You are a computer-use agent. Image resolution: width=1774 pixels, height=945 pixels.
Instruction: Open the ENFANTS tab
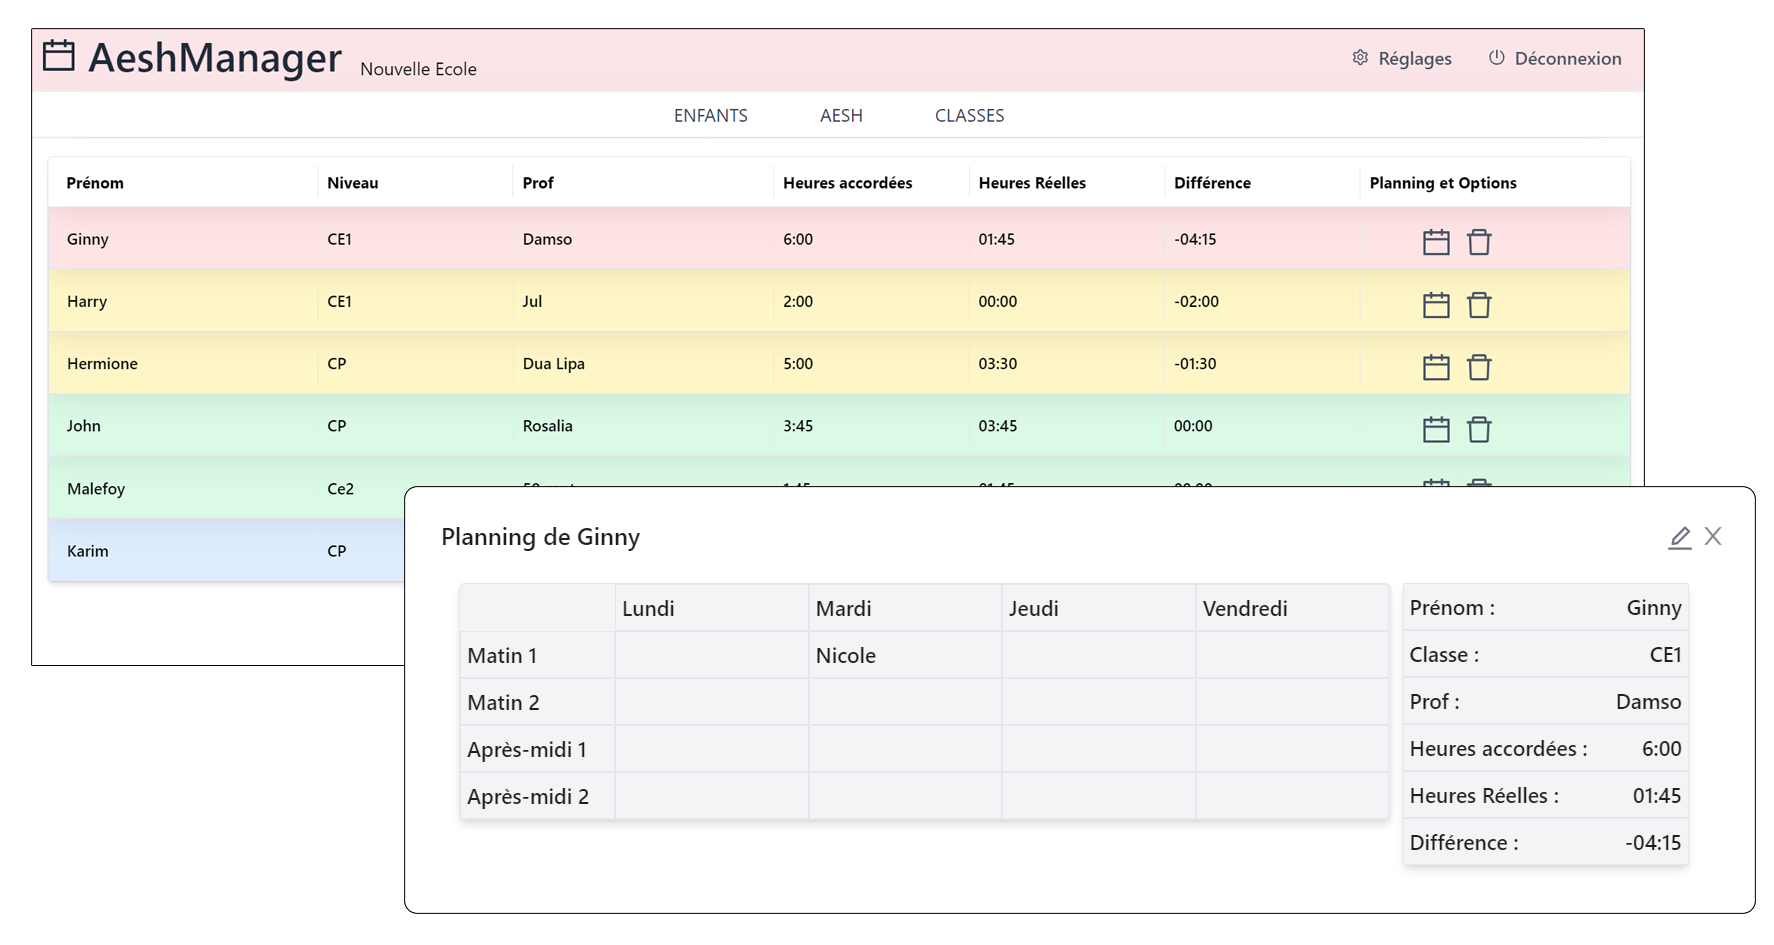(x=710, y=116)
